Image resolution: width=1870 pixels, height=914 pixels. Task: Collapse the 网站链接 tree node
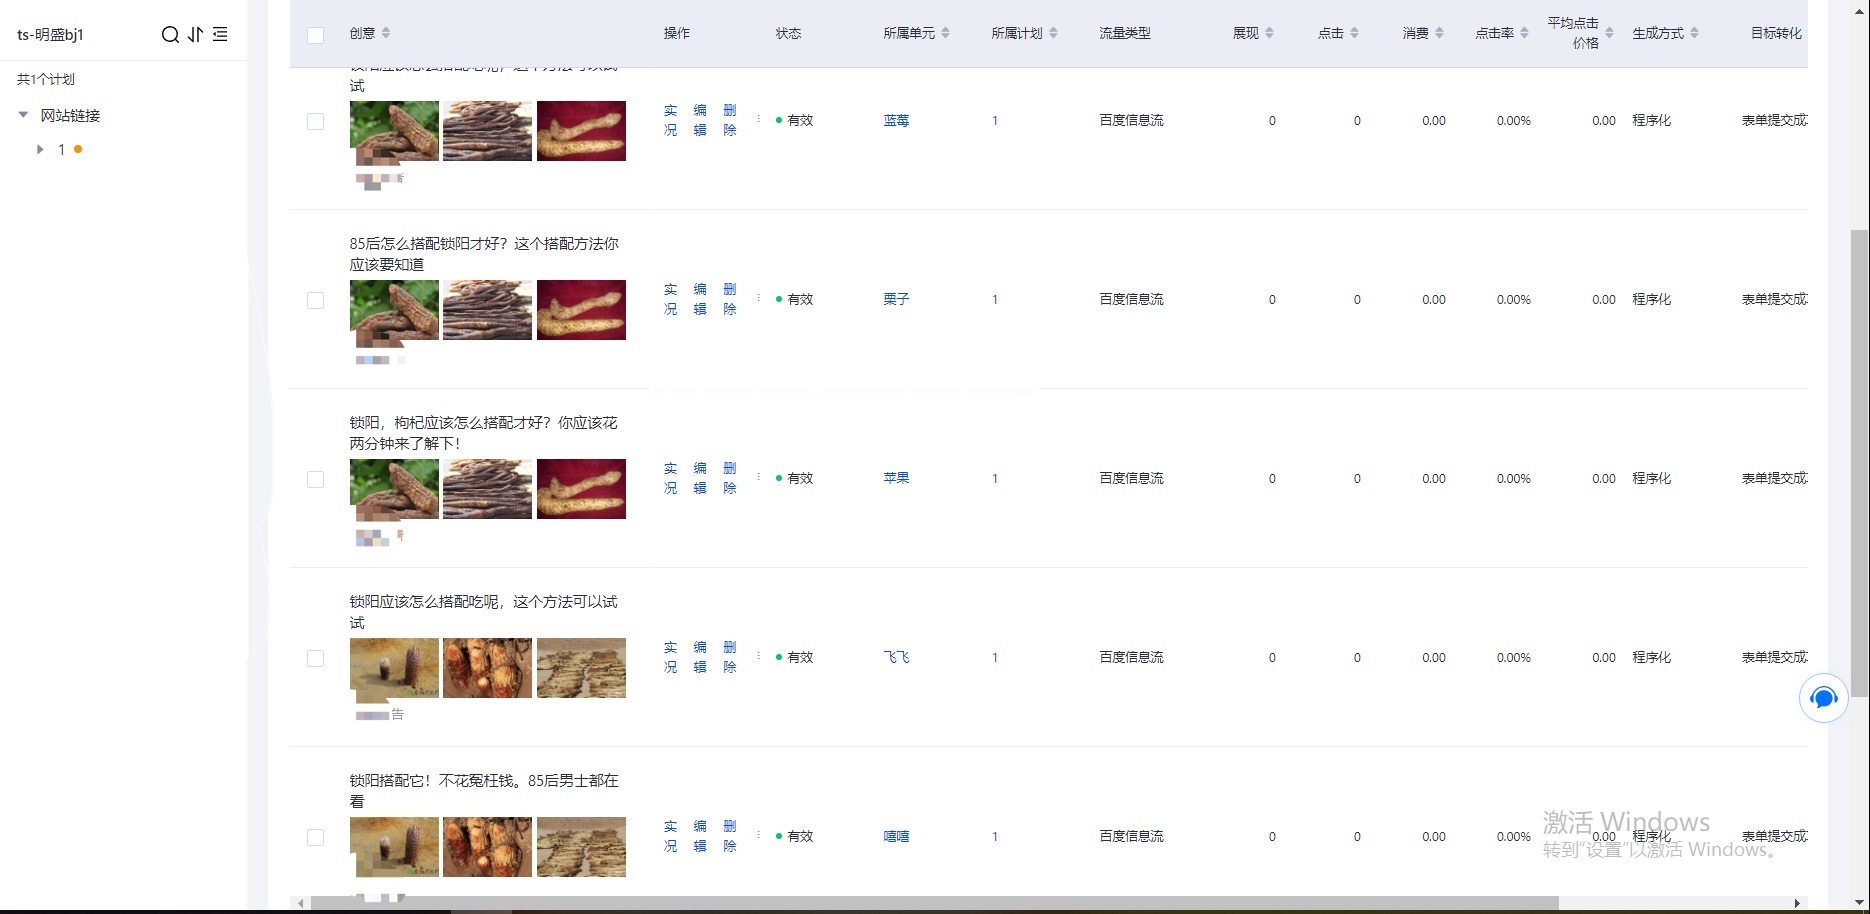click(23, 114)
